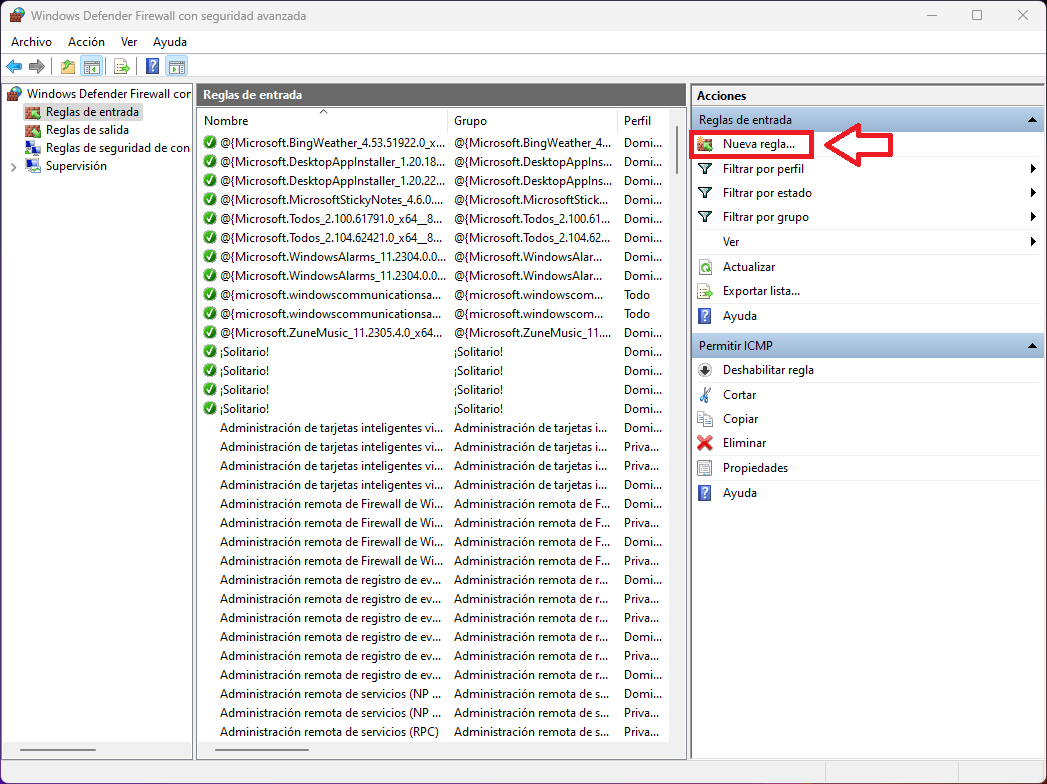The width and height of the screenshot is (1047, 784).
Task: Select the first Microsoft.DesktopAppInstaller_1.20.18 rule
Action: pyautogui.click(x=434, y=162)
